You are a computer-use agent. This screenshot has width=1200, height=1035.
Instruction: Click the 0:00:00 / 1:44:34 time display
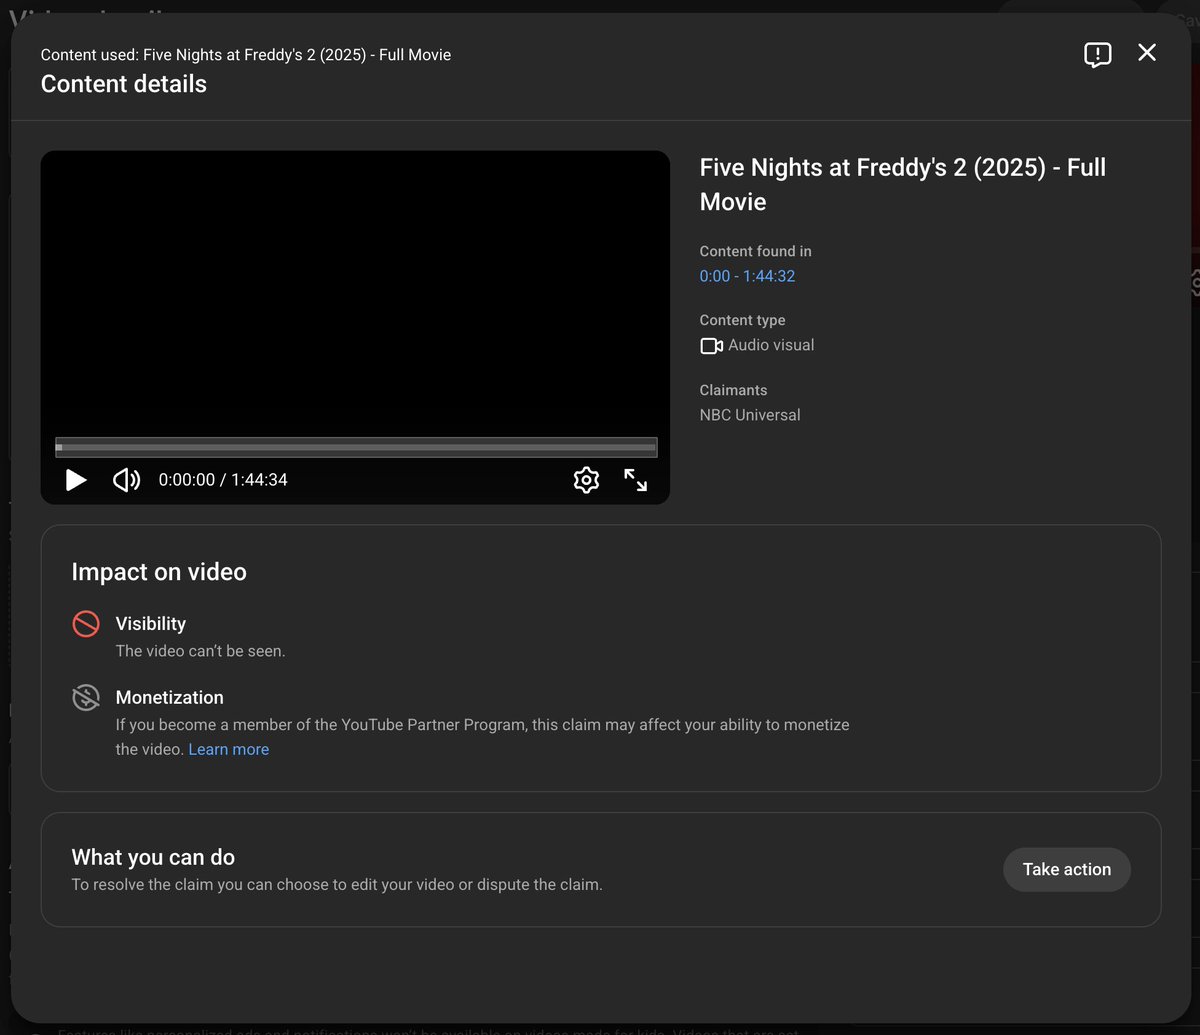tap(223, 480)
